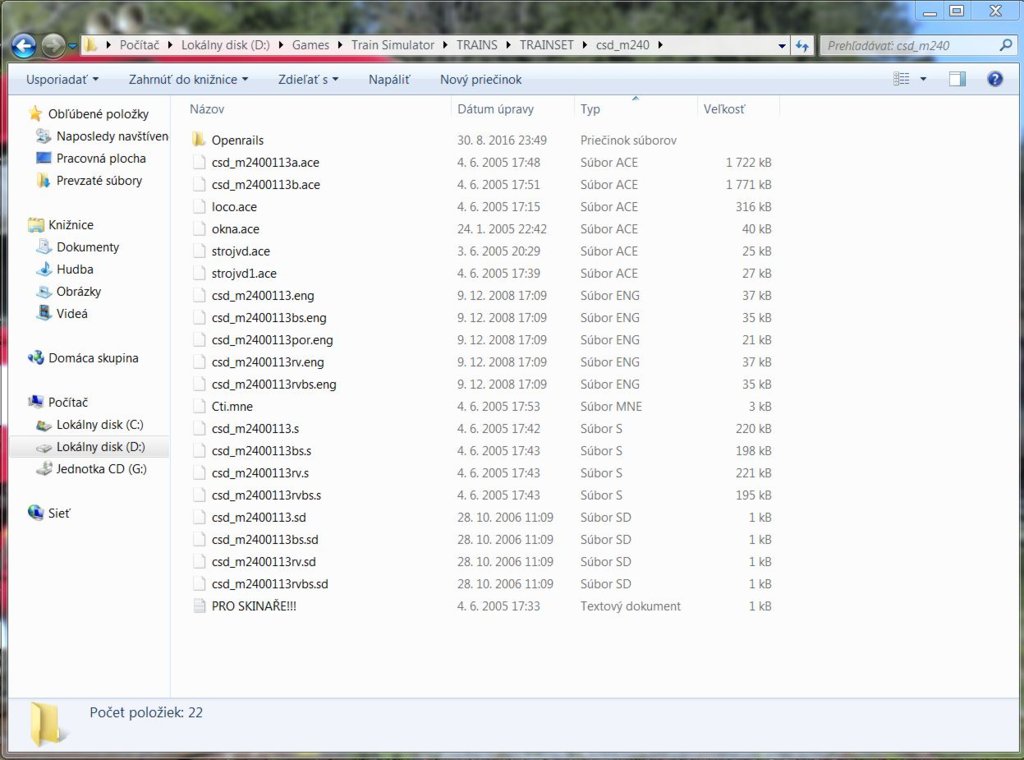The height and width of the screenshot is (760, 1024).
Task: Click the refresh button beside address bar
Action: [802, 46]
